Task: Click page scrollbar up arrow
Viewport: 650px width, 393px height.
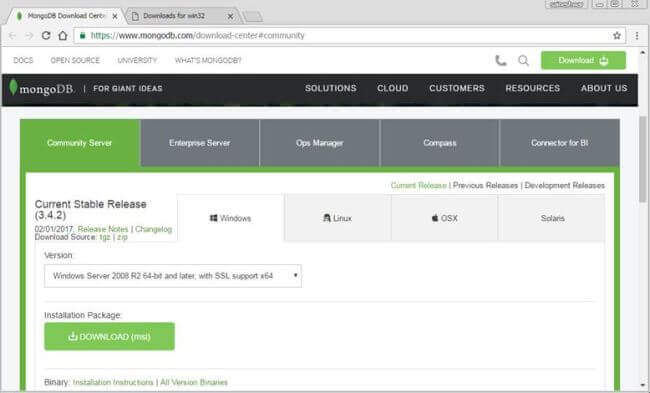Action: click(643, 53)
